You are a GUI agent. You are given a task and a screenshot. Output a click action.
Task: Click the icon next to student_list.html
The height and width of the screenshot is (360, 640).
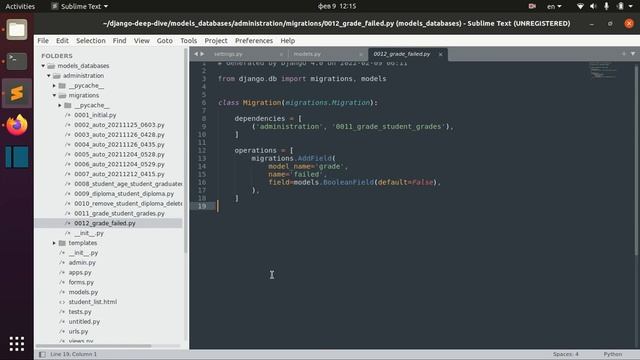62,302
